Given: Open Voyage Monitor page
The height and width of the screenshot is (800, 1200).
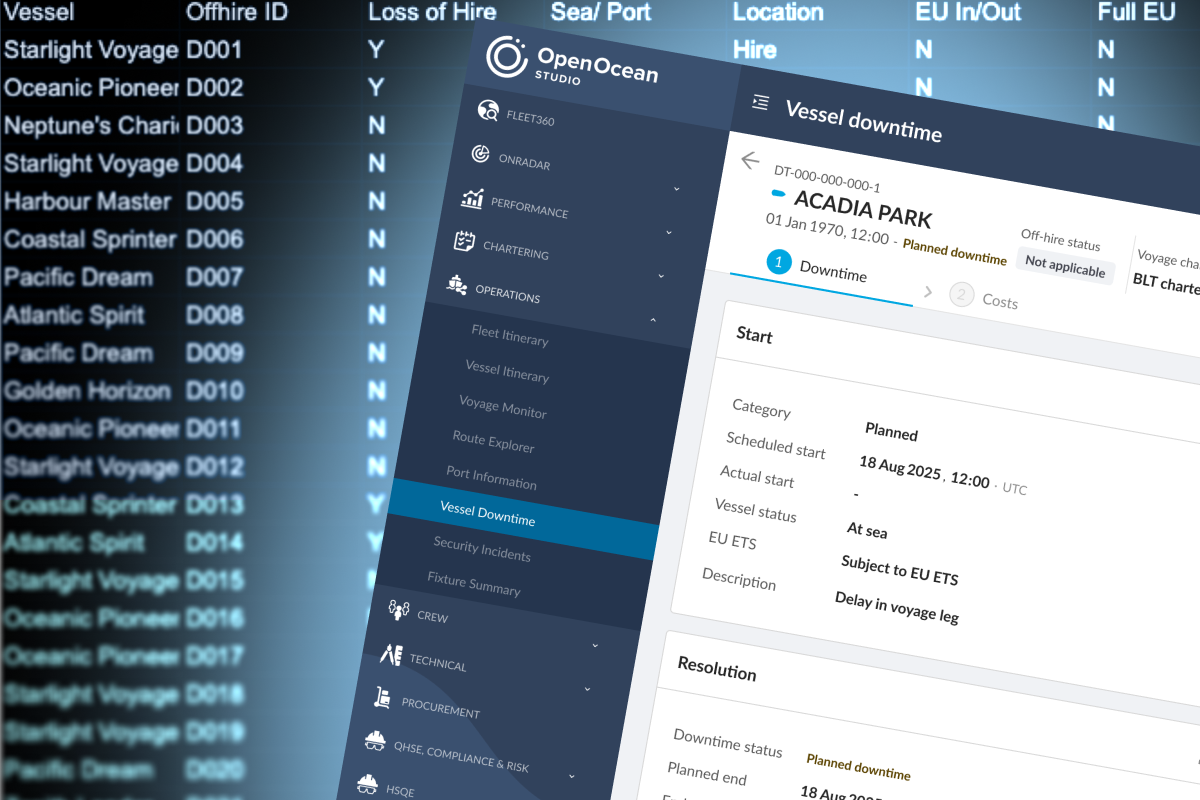Looking at the screenshot, I should 502,407.
